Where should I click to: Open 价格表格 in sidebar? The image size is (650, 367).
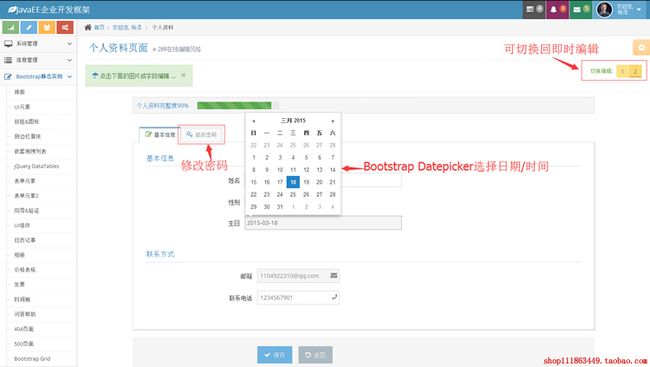pyautogui.click(x=25, y=270)
